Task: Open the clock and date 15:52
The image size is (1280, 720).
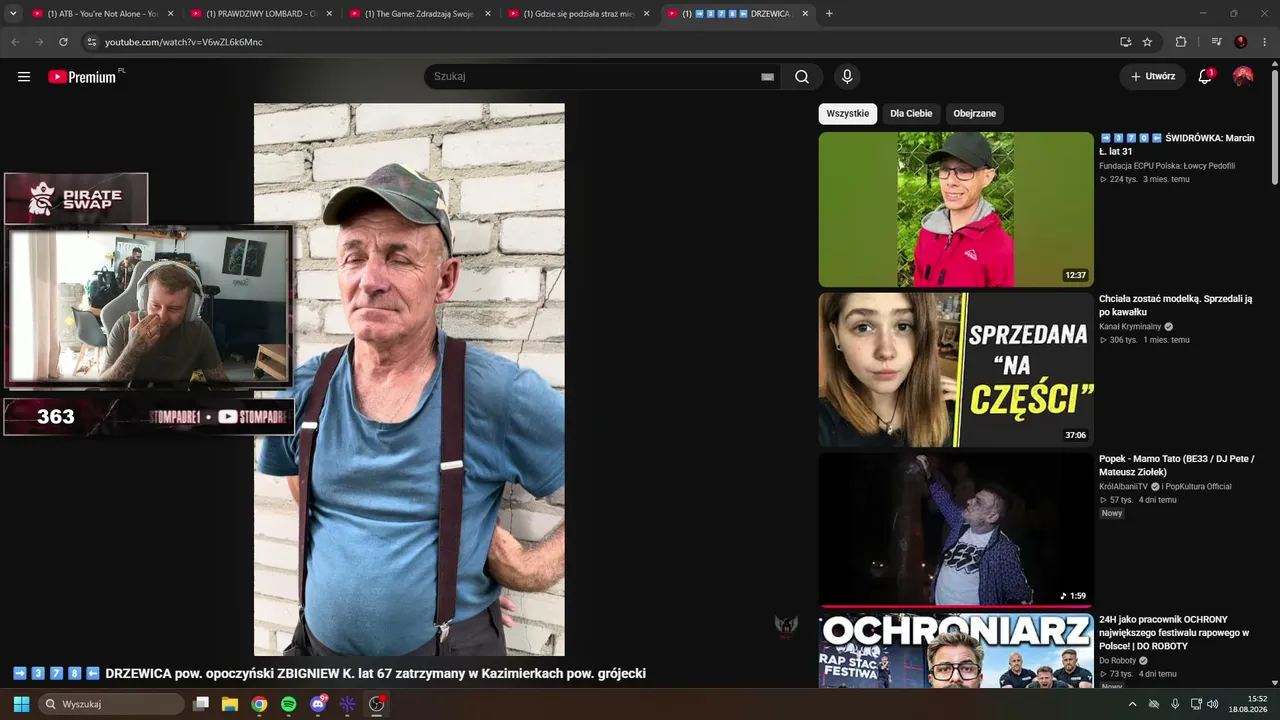Action: [x=1248, y=704]
